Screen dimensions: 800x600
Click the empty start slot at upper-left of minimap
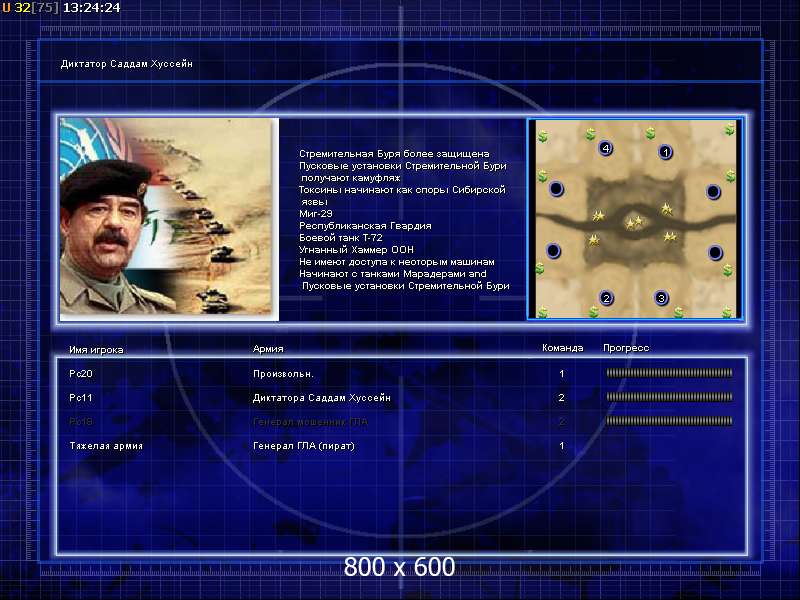(x=556, y=189)
